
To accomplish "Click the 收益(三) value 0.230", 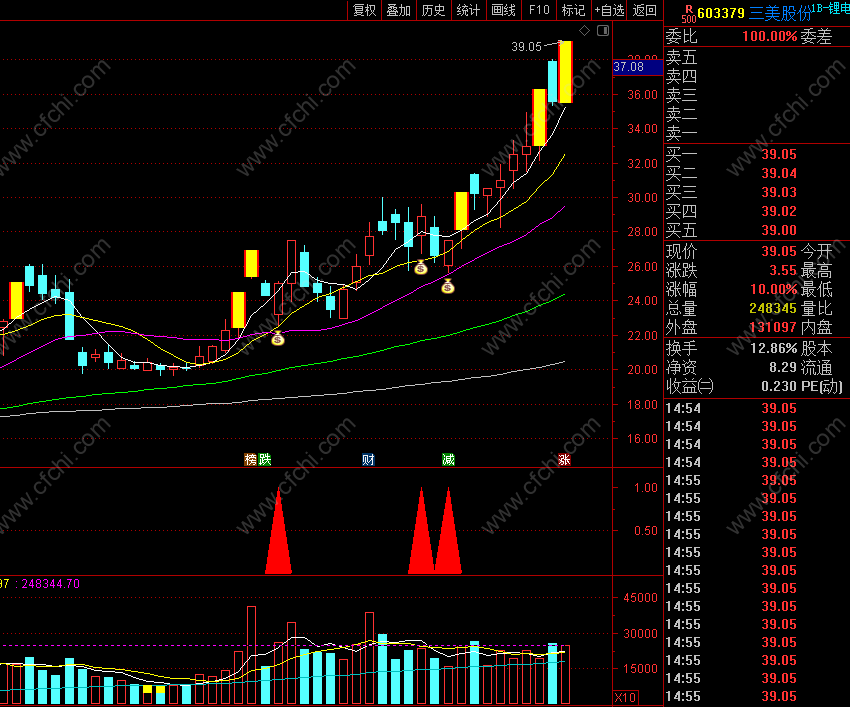I will 779,387.
